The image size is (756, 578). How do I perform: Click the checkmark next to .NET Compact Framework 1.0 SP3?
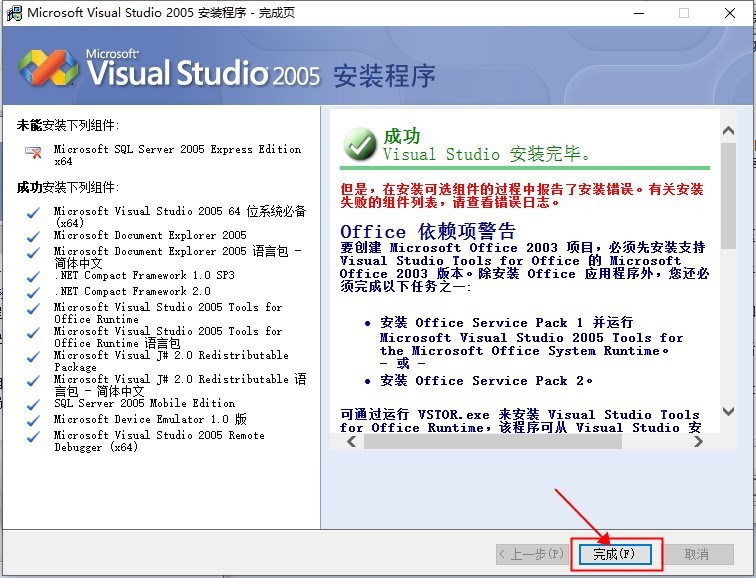[x=34, y=276]
